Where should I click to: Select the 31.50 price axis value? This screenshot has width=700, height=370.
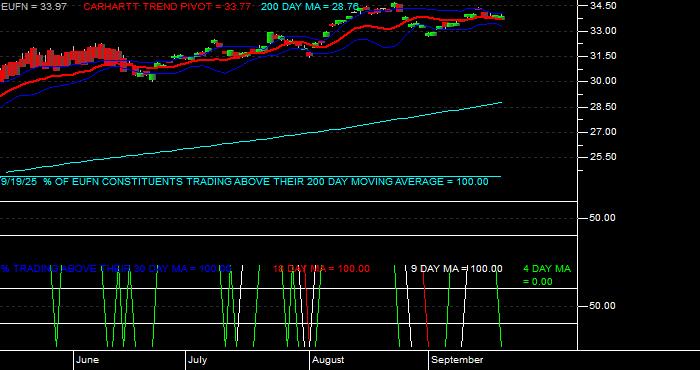[603, 56]
